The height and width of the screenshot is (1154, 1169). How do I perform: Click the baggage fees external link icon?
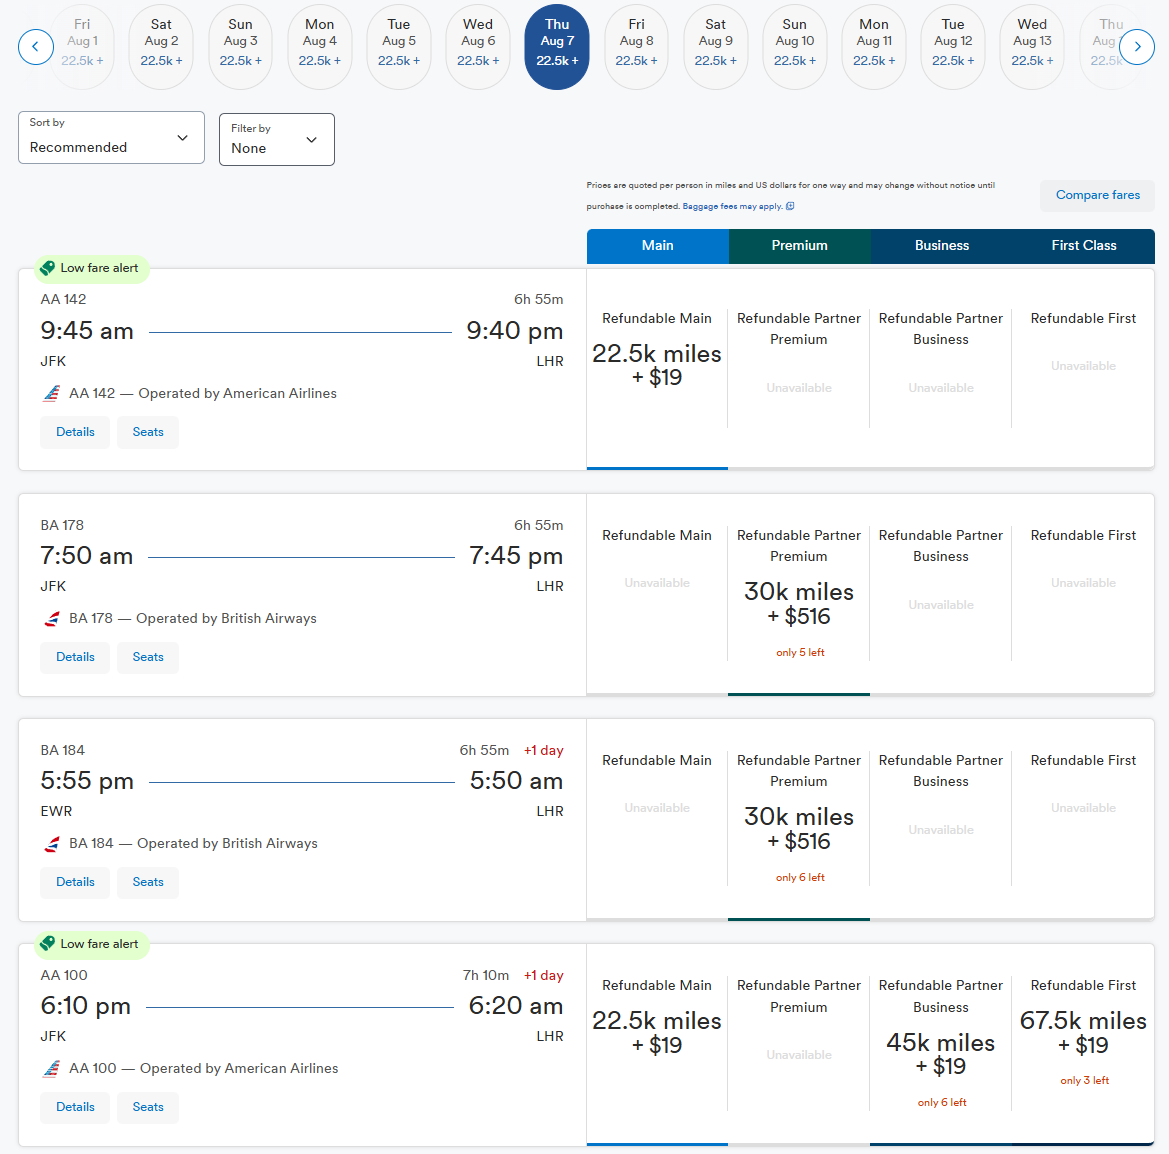coord(790,206)
